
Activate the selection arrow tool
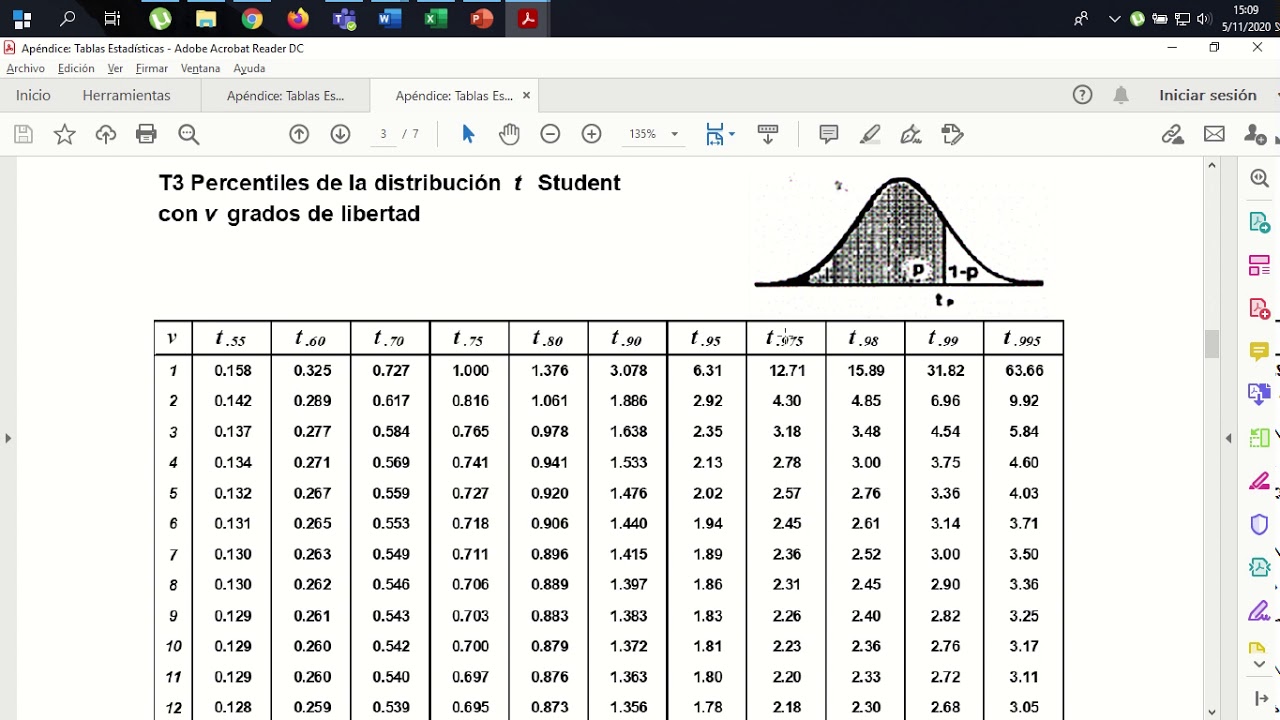[468, 134]
